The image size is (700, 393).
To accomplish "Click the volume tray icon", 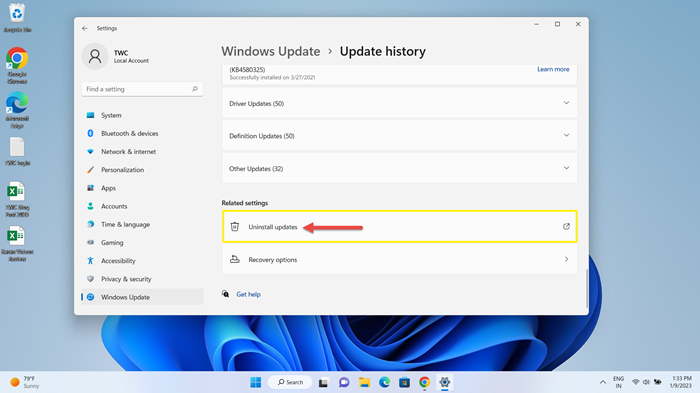I will tap(646, 382).
